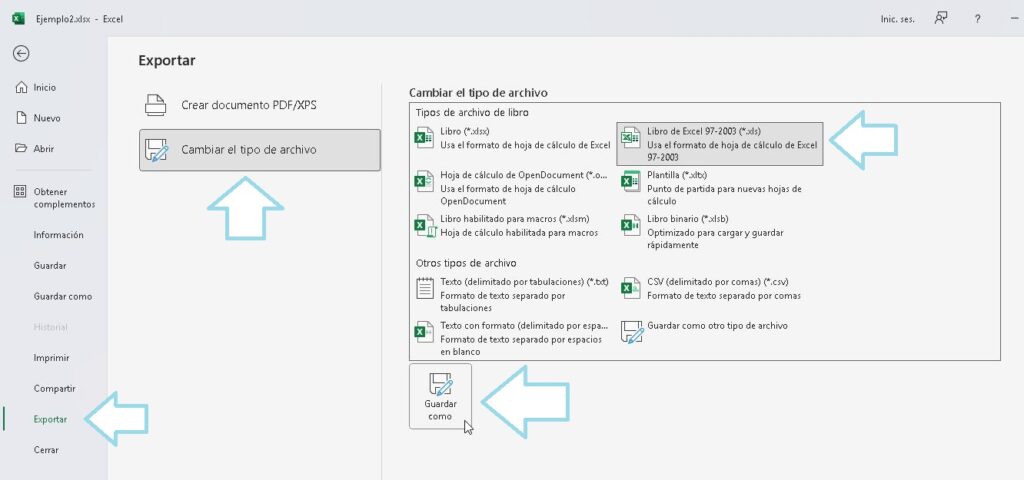Select Plantilla (*.xltx) file type
Viewport: 1024px width, 480px height.
pyautogui.click(x=720, y=188)
